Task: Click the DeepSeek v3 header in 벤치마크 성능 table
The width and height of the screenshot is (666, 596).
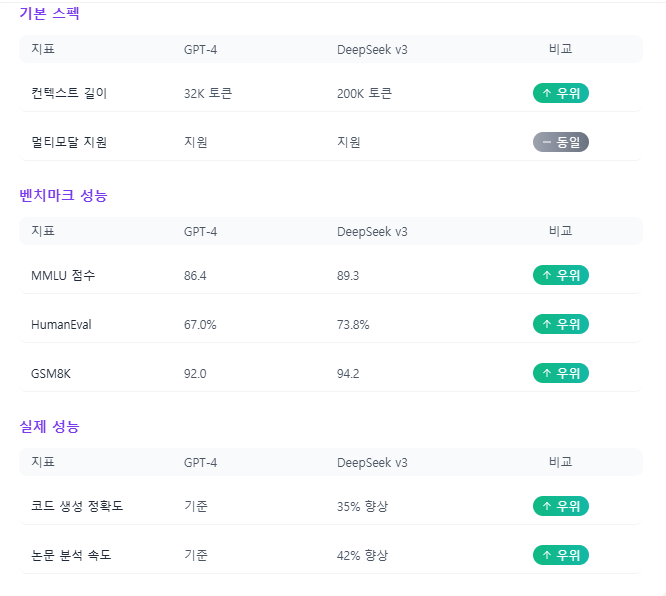Action: pos(372,232)
